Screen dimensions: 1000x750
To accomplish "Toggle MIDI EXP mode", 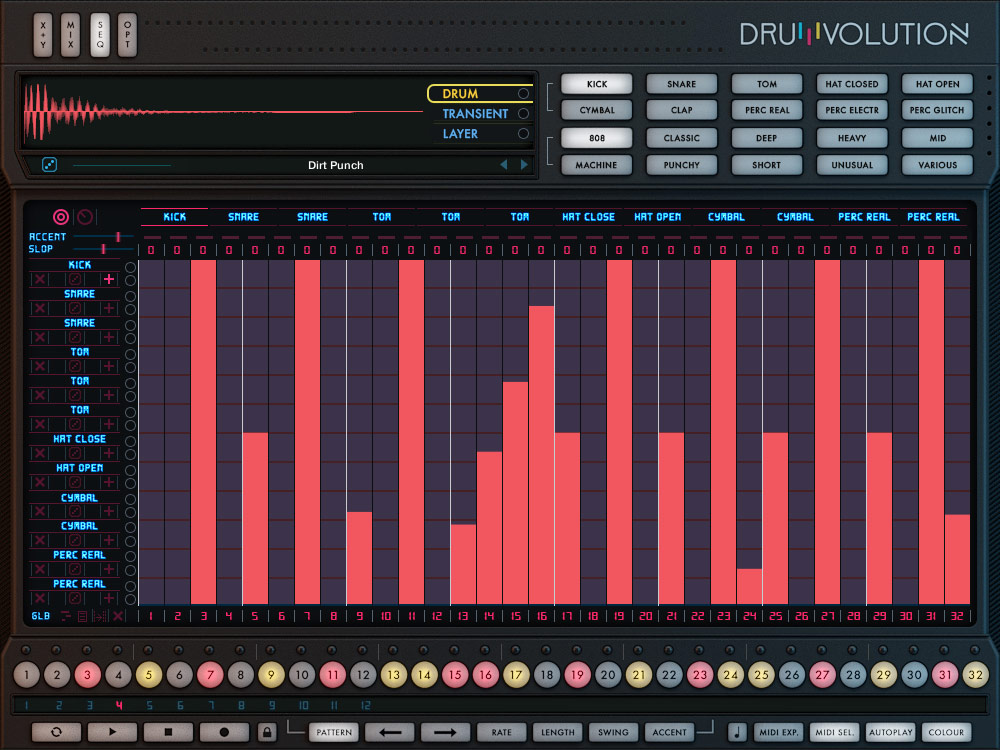I will point(778,732).
